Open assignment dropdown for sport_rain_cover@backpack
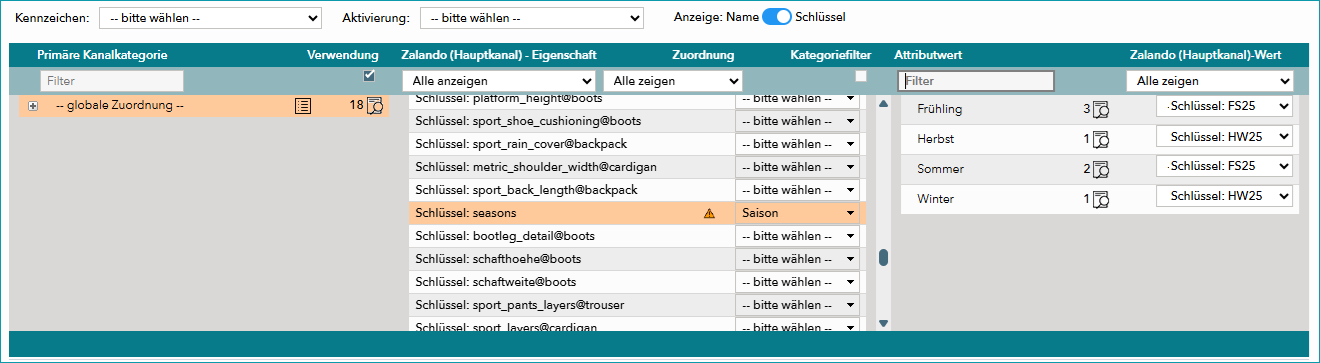This screenshot has height=363, width=1320. pyautogui.click(x=798, y=144)
